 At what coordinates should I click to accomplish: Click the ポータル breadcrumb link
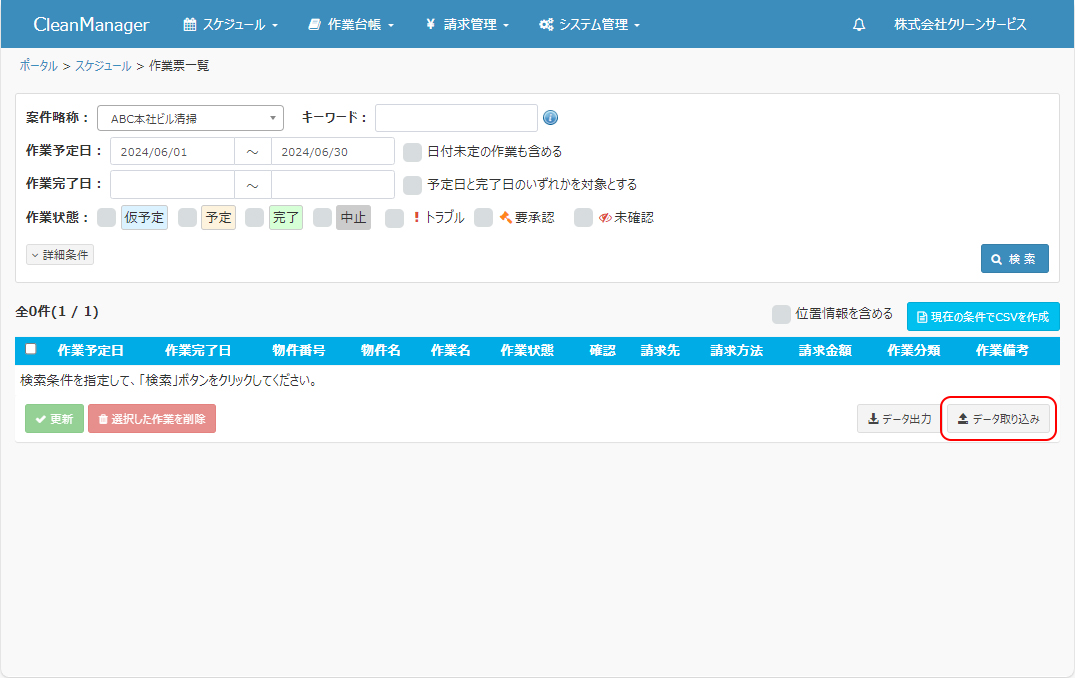coord(38,66)
